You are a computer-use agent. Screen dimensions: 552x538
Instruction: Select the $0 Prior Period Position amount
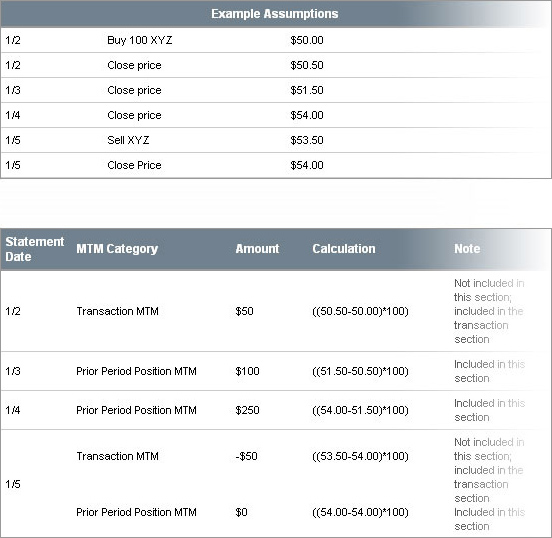(241, 512)
